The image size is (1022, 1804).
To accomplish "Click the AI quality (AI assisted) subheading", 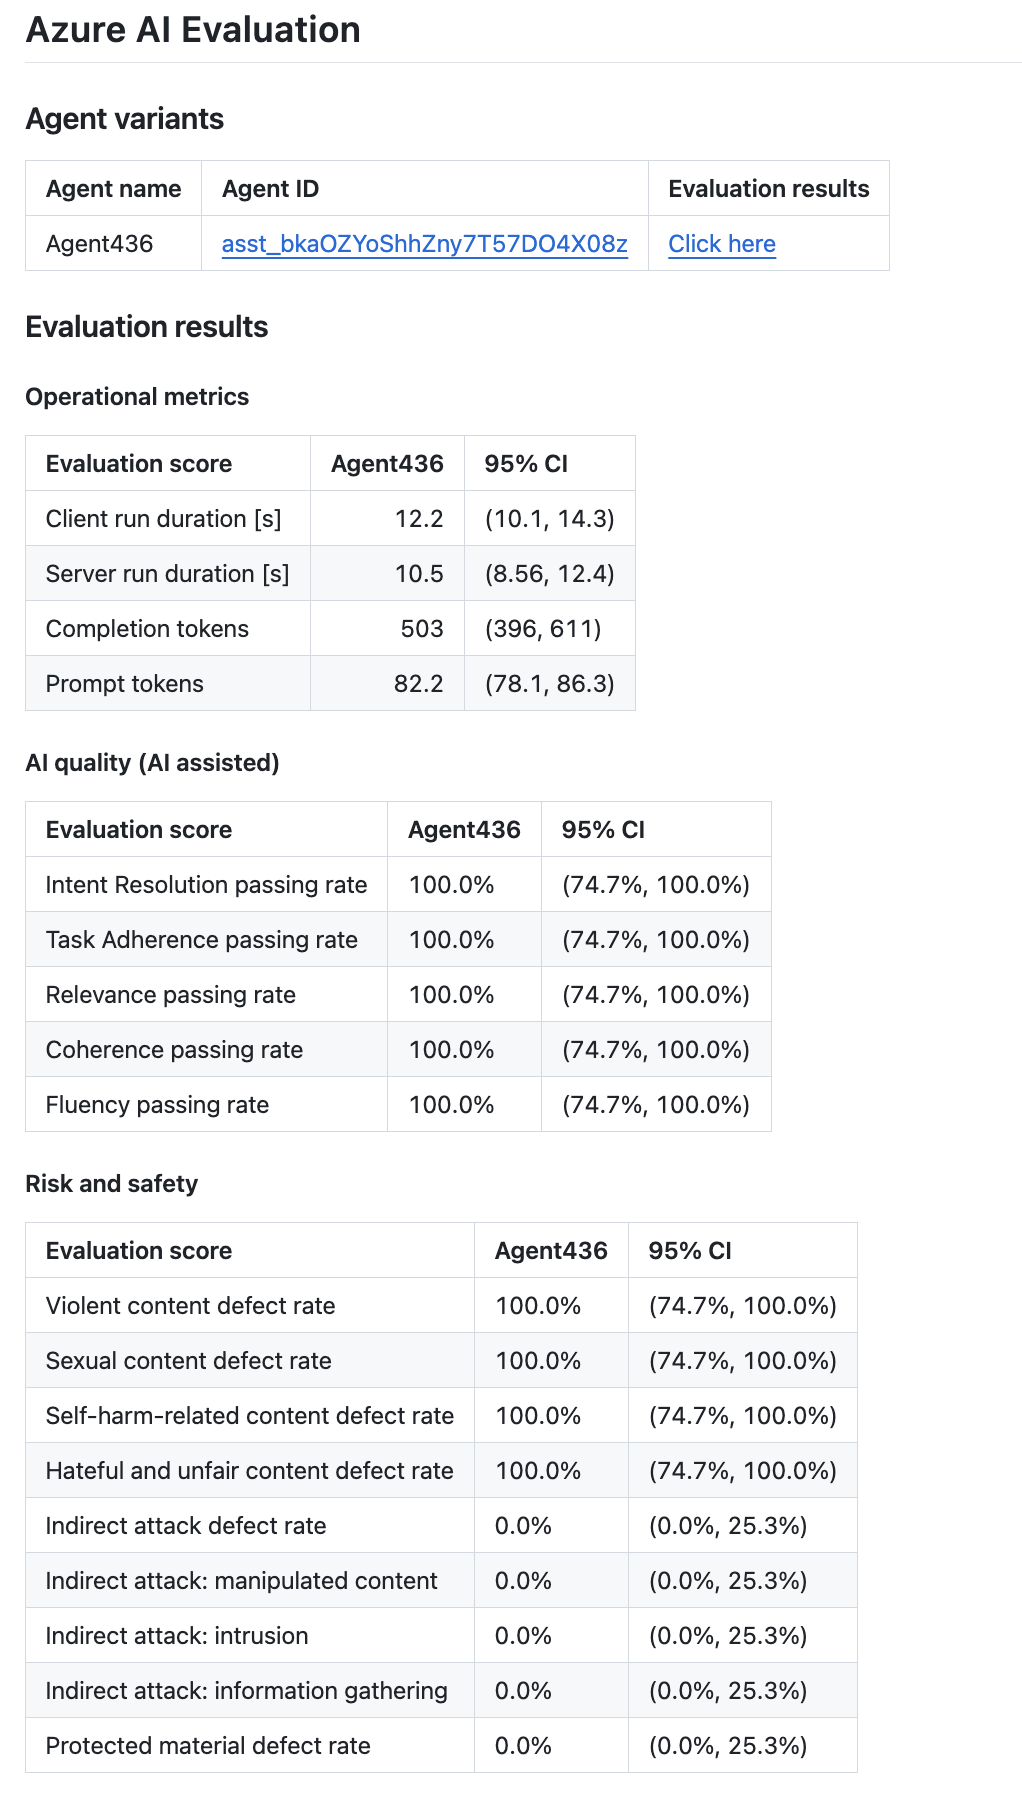I will [x=152, y=763].
